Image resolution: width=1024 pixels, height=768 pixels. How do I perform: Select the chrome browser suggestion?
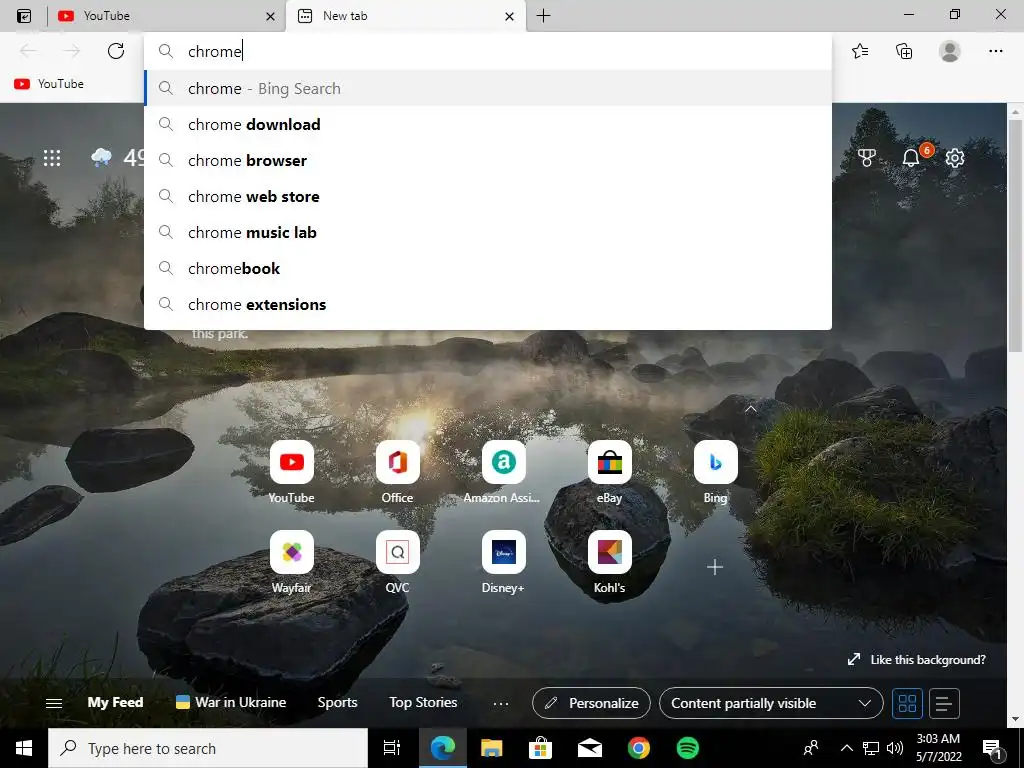(488, 160)
